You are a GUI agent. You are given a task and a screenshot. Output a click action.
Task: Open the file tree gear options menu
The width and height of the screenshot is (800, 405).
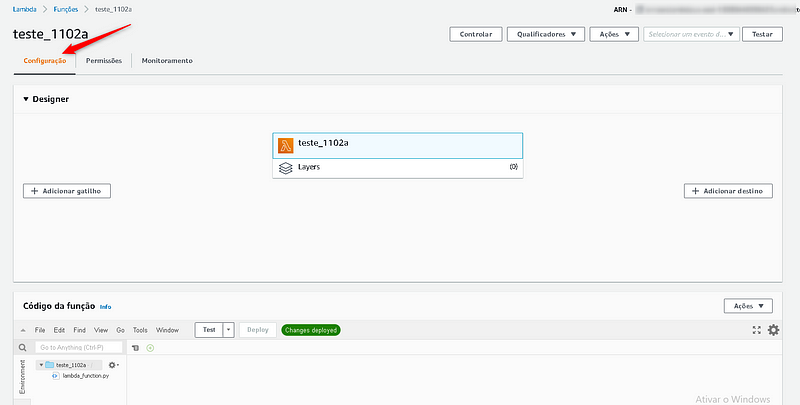pyautogui.click(x=113, y=365)
